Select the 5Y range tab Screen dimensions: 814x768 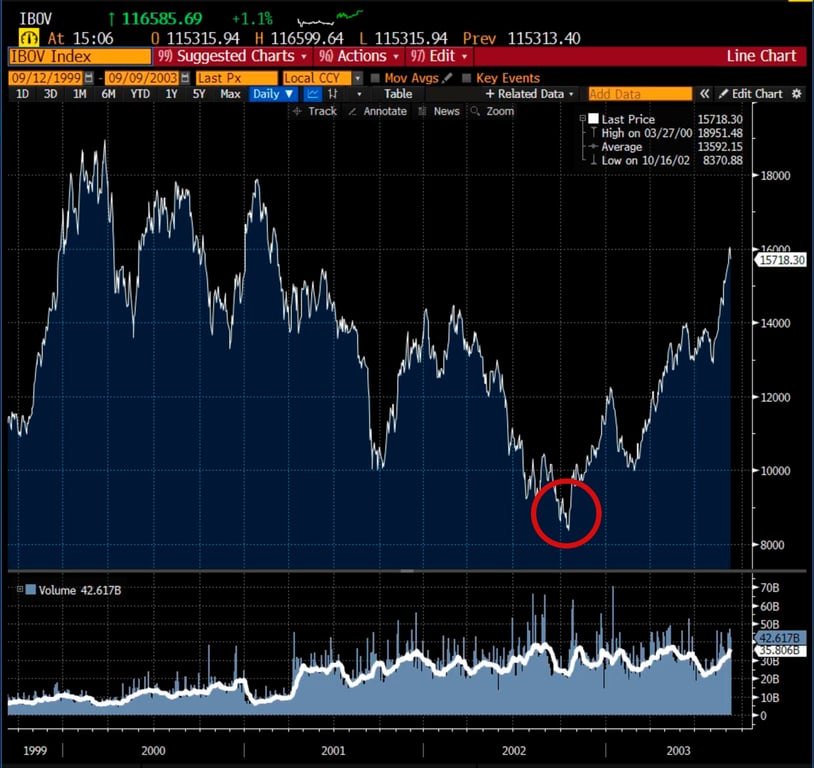(199, 94)
